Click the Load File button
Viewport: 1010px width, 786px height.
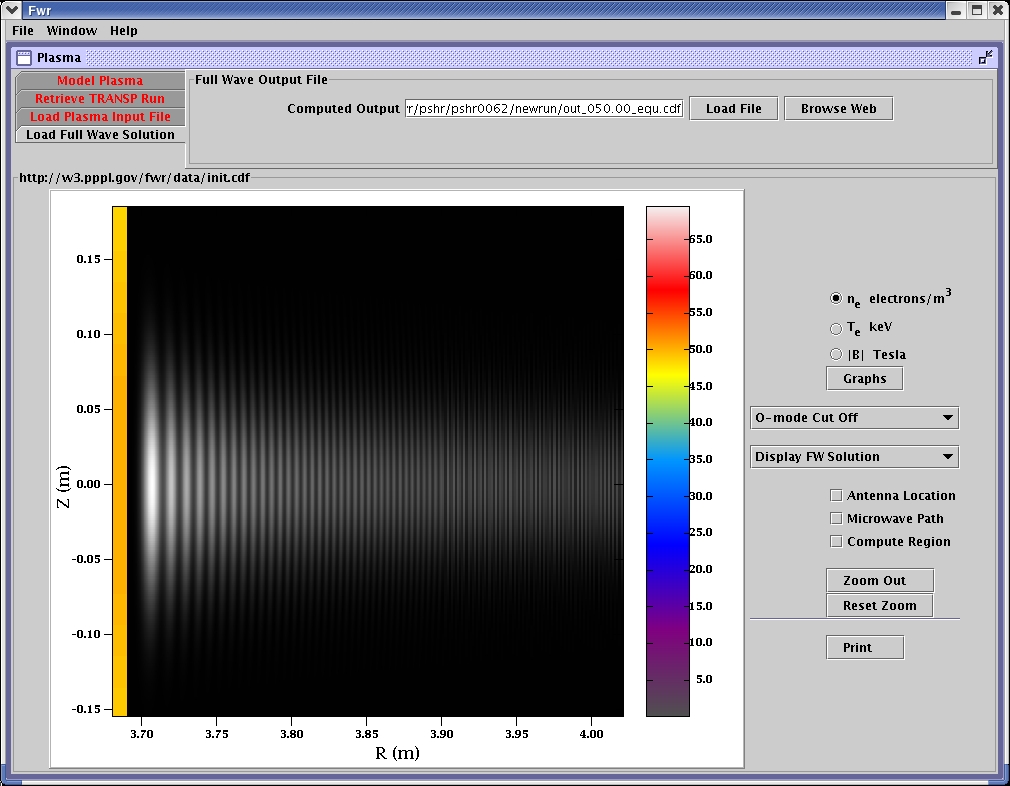tap(734, 109)
